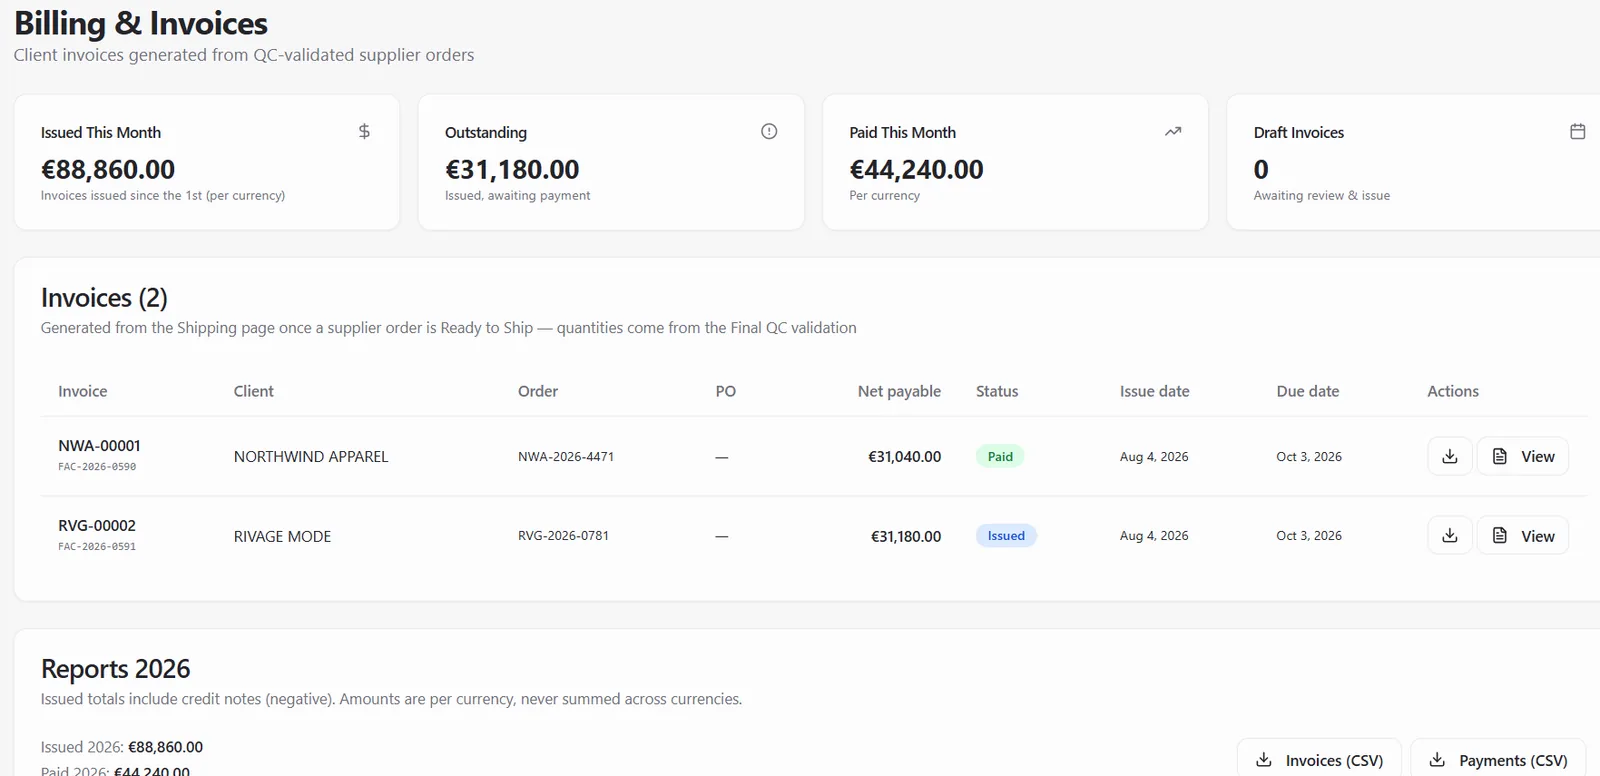Screen dimensions: 1600x776
Task: Click Due date Oct 3, 2026 for Rivage Mode
Action: point(1309,535)
